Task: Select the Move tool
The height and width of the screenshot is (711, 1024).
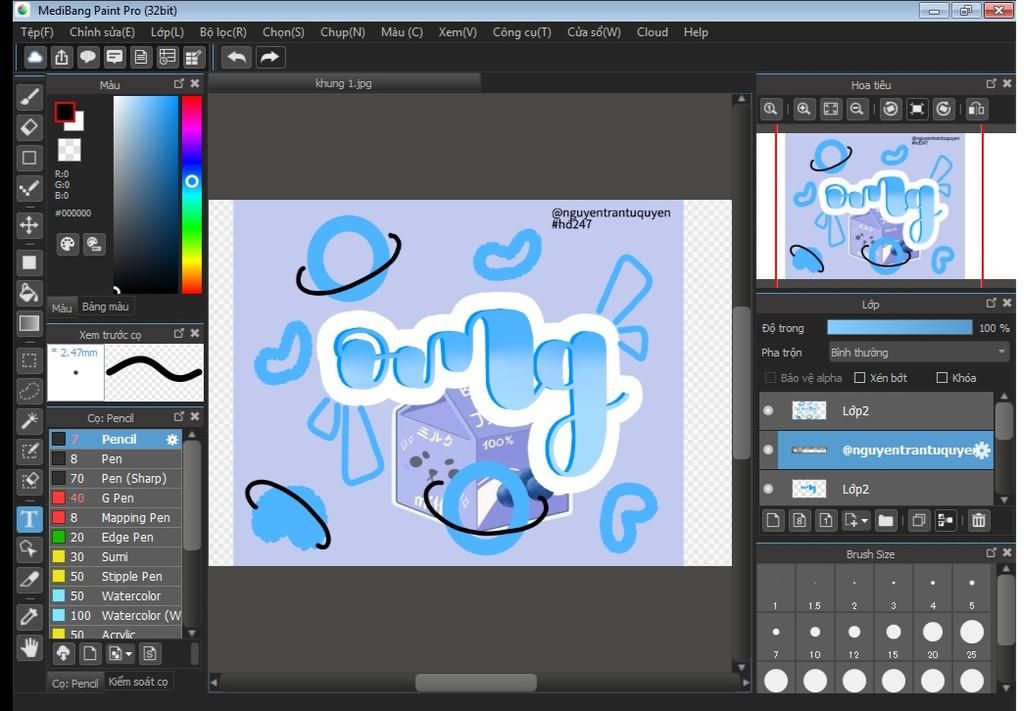Action: pyautogui.click(x=29, y=225)
